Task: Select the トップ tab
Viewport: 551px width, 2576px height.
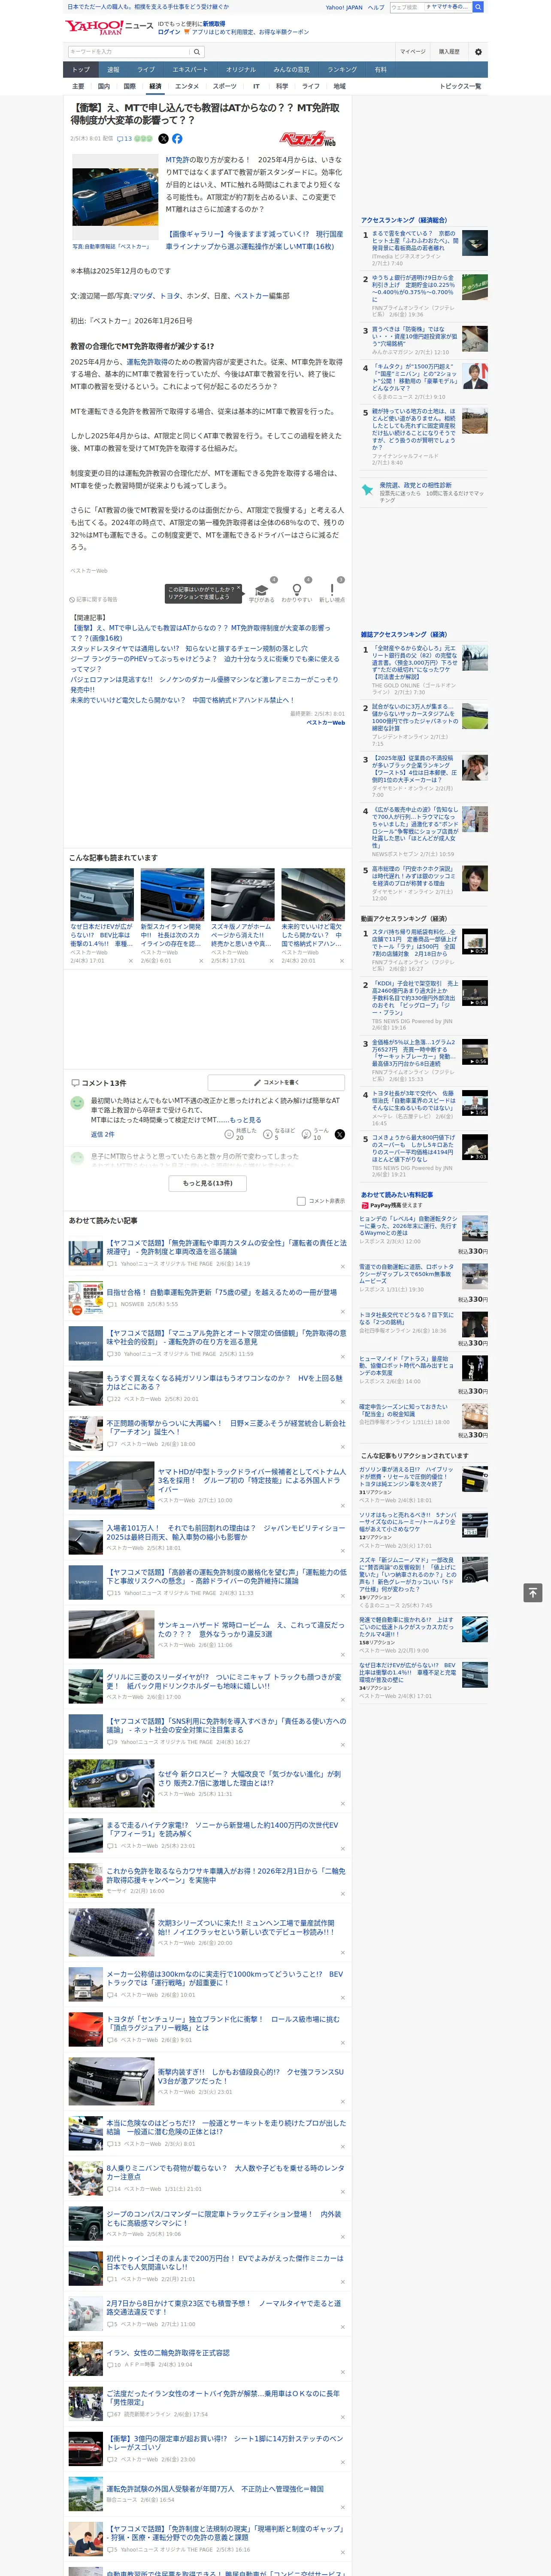Action: point(81,70)
